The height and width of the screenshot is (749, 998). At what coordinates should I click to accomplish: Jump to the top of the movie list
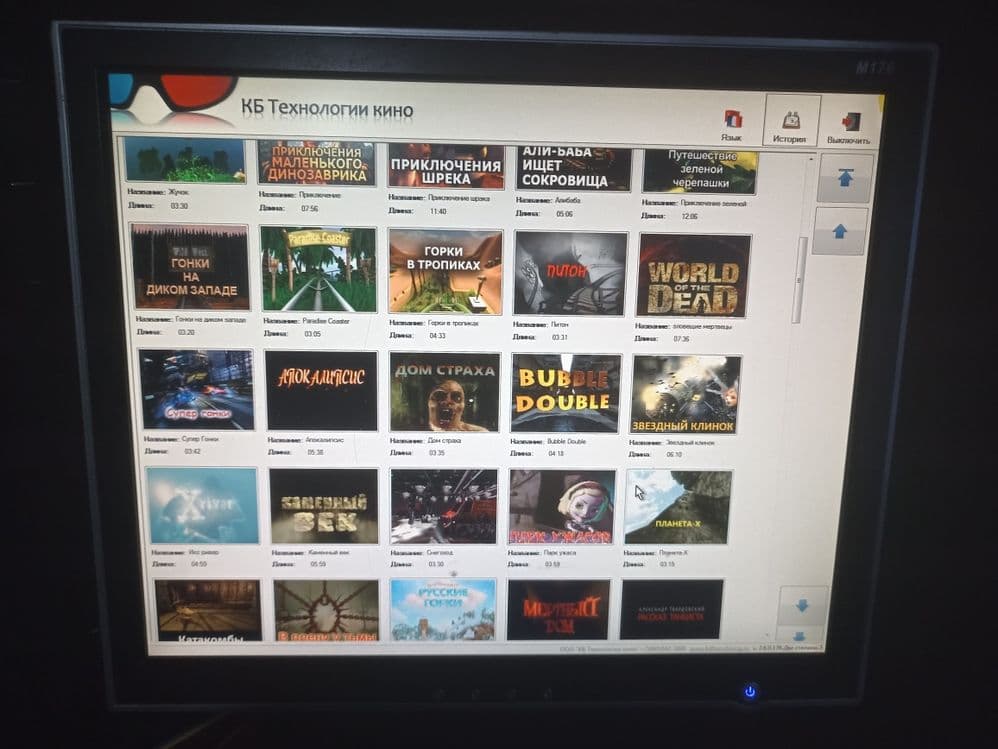pos(845,178)
